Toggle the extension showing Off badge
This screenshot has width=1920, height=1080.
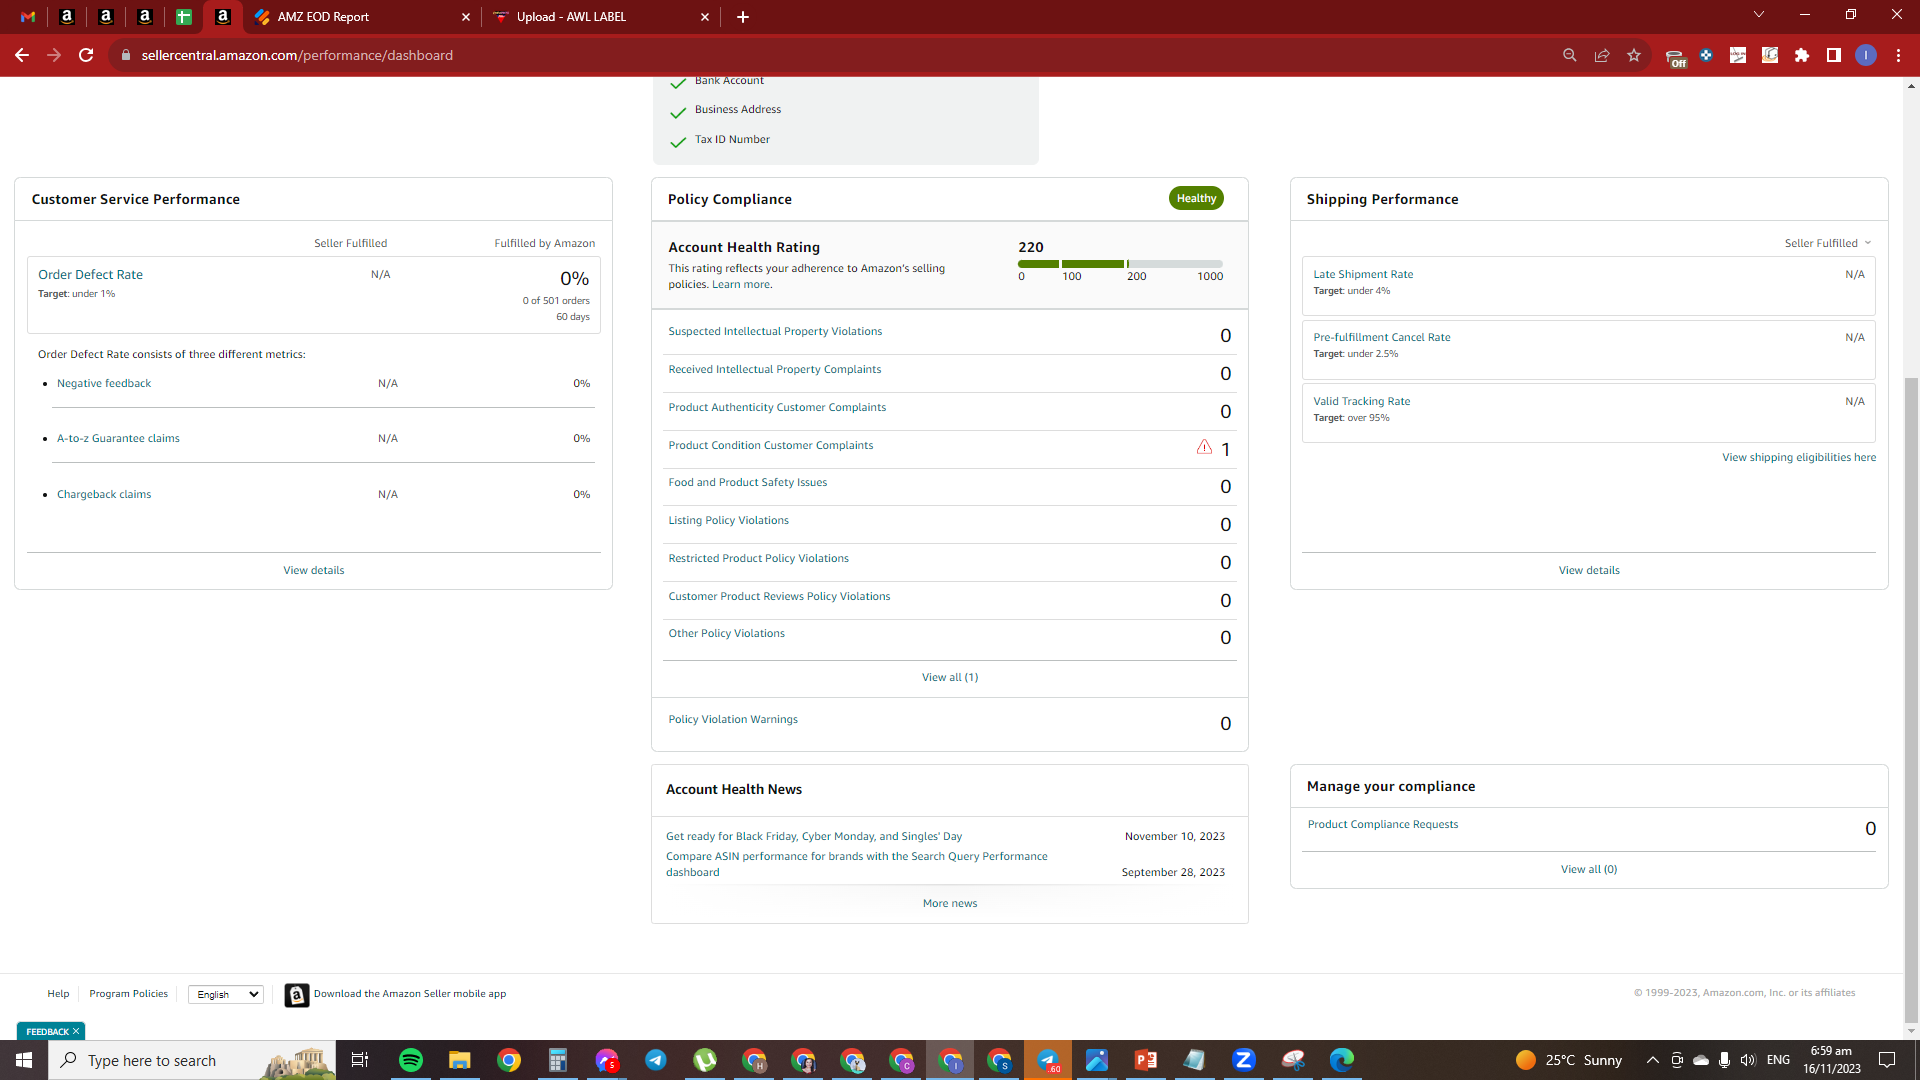1676,57
